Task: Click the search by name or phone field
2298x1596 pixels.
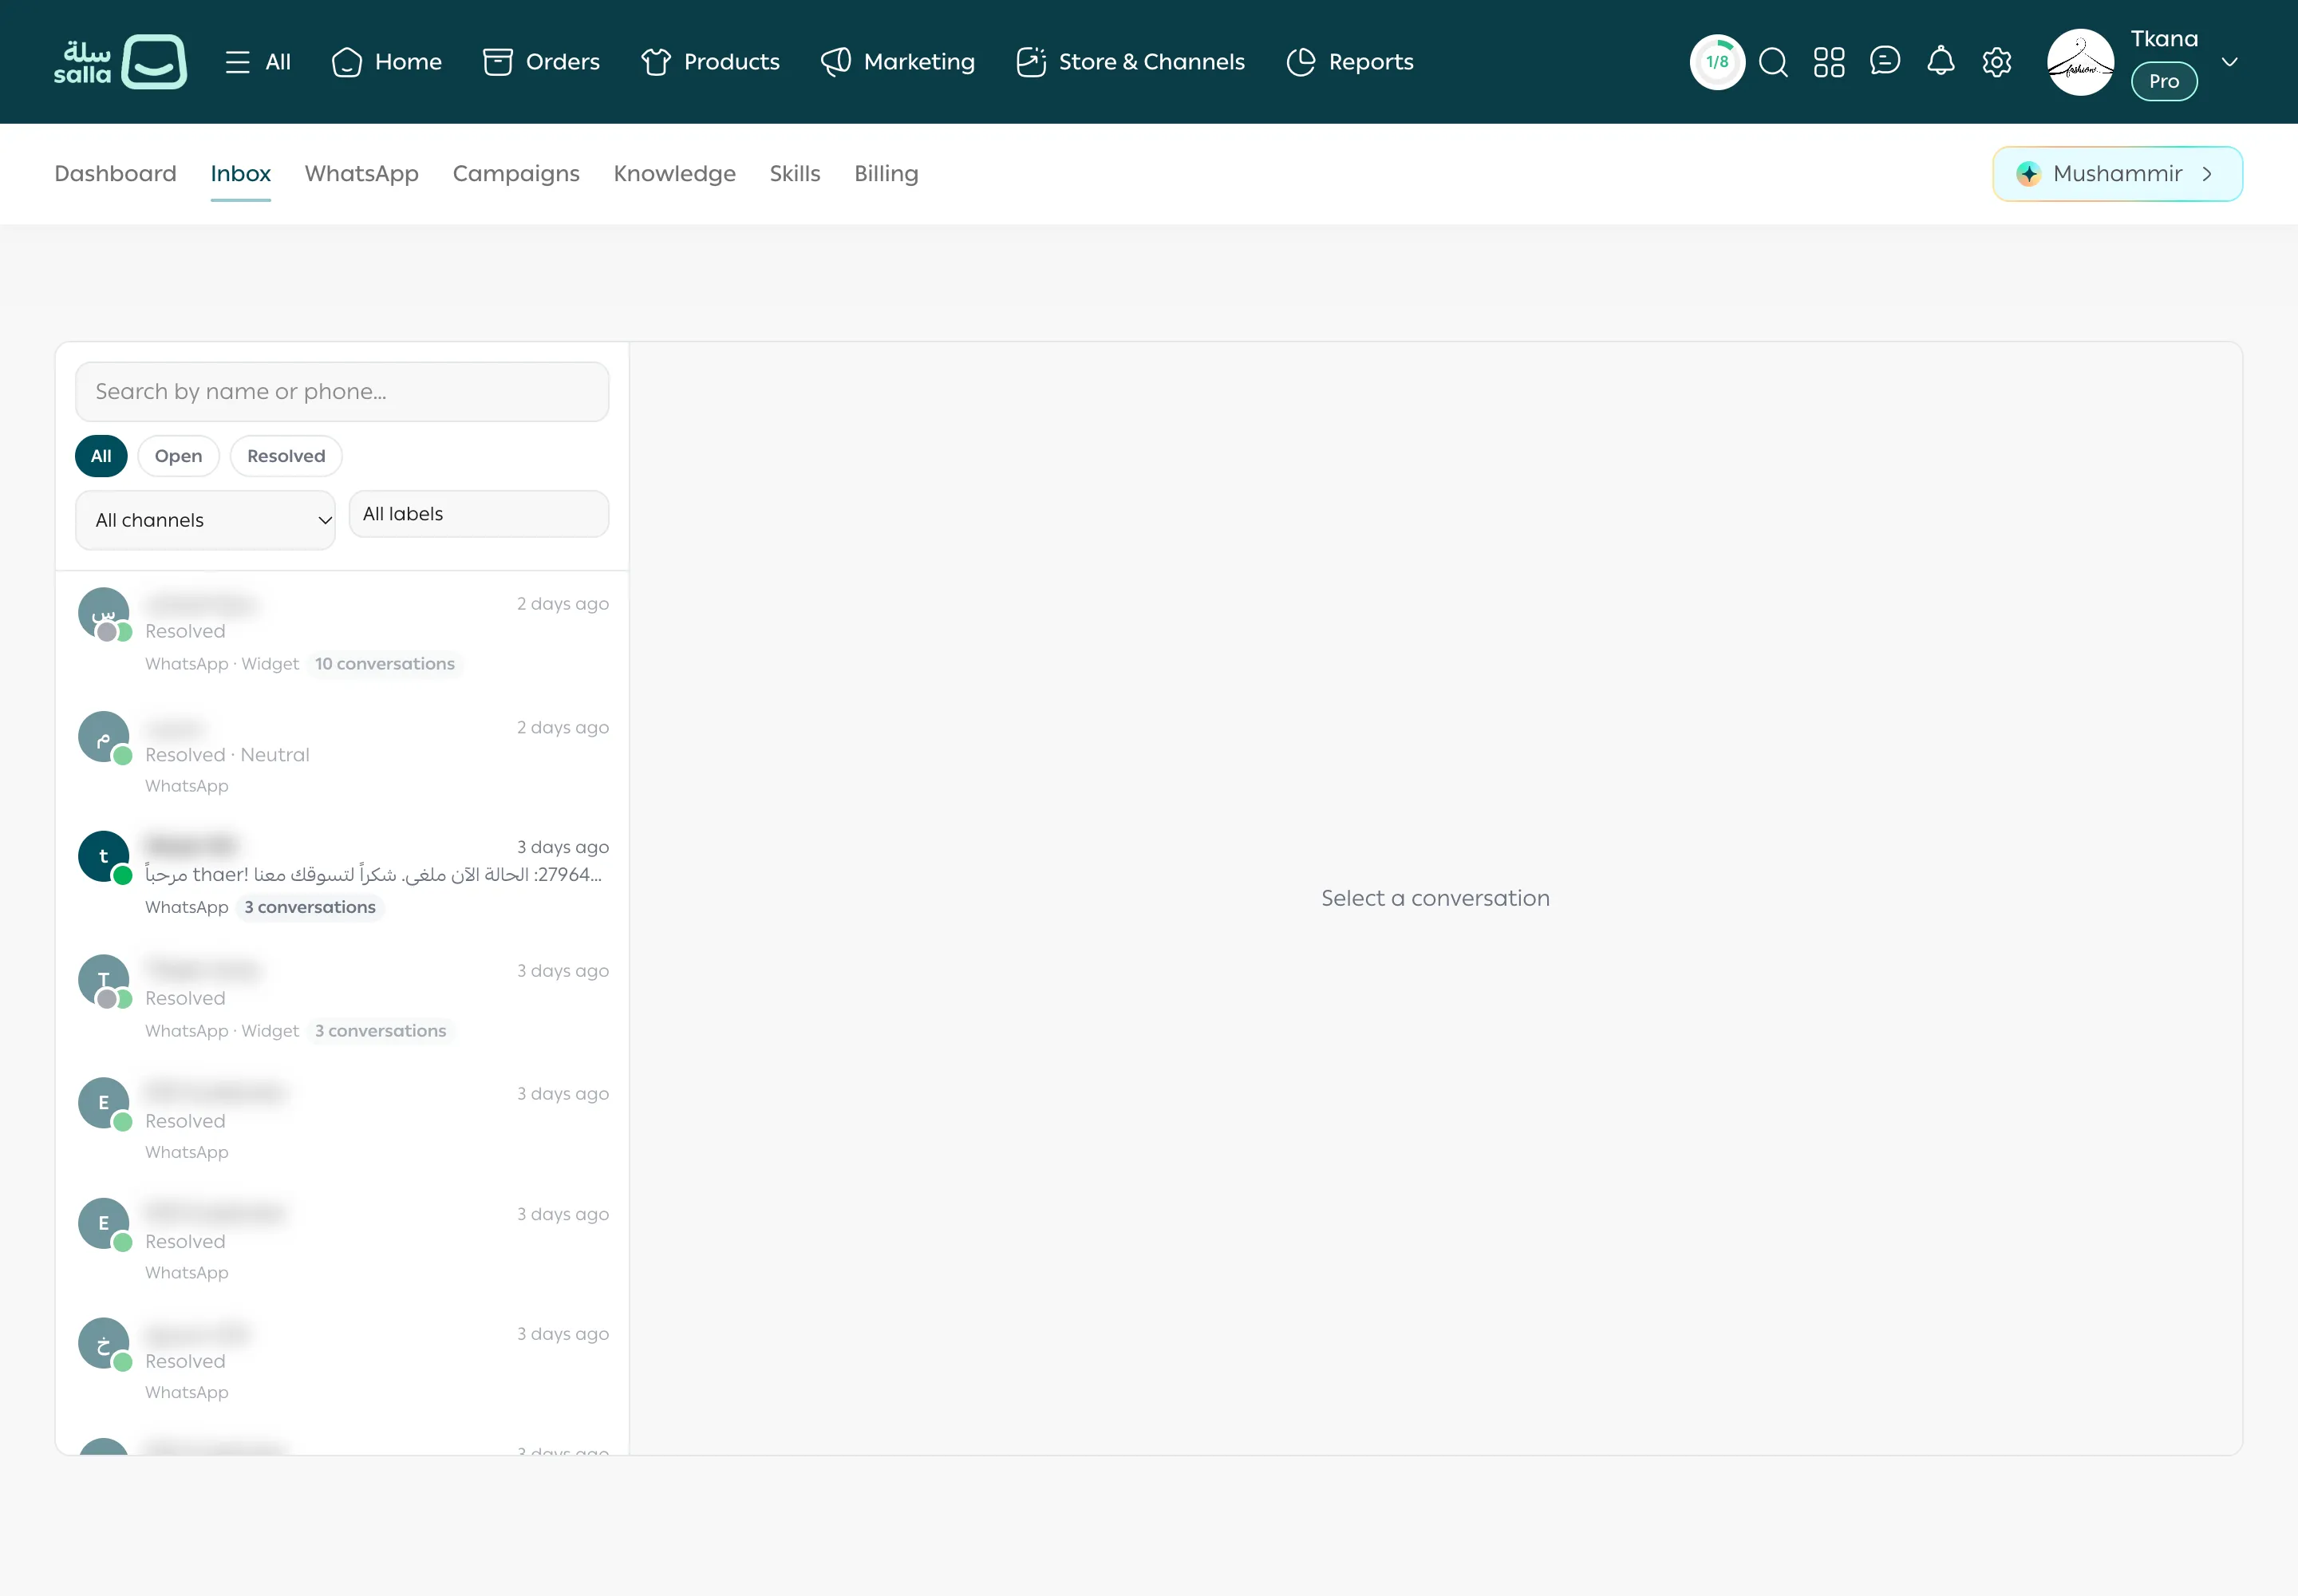Action: pos(342,391)
